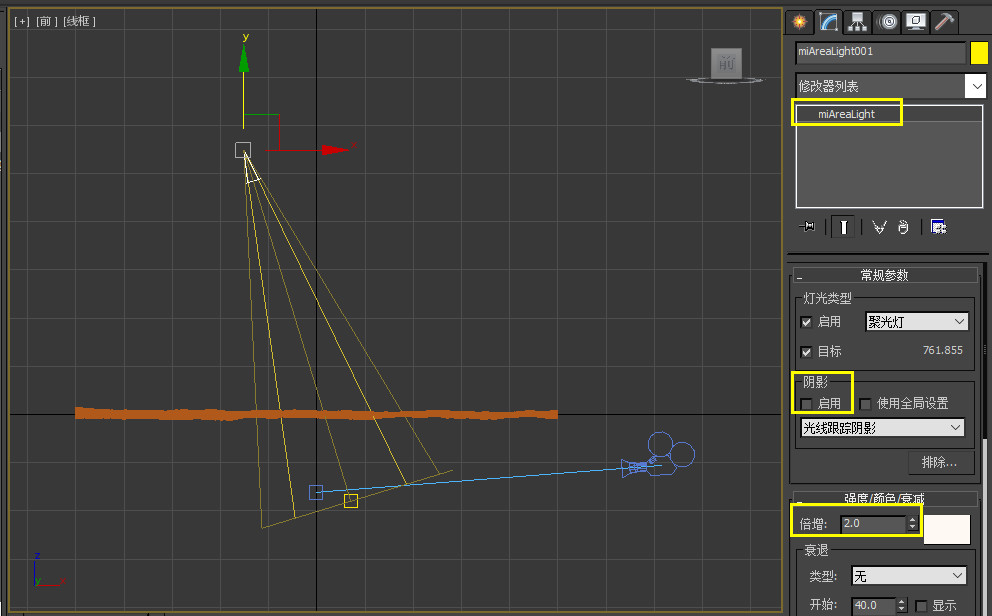Viewport: 992px width, 616px height.
Task: Open the [线框] shading menu
Action: (80, 22)
